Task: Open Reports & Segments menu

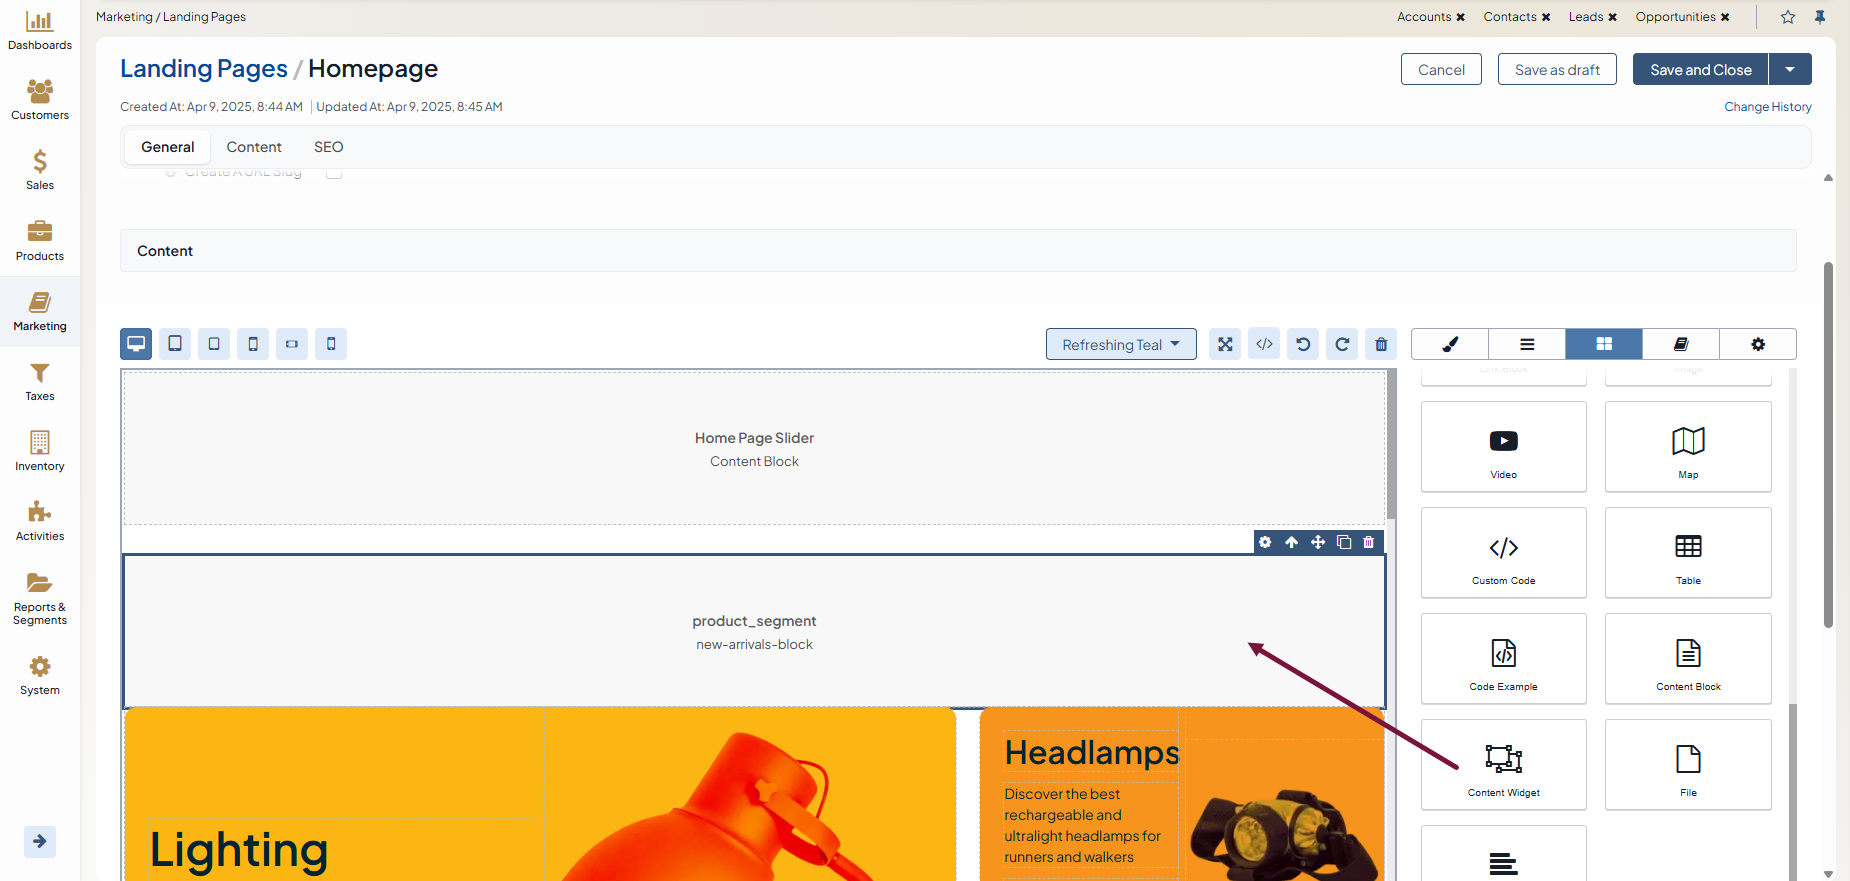Action: [40, 598]
